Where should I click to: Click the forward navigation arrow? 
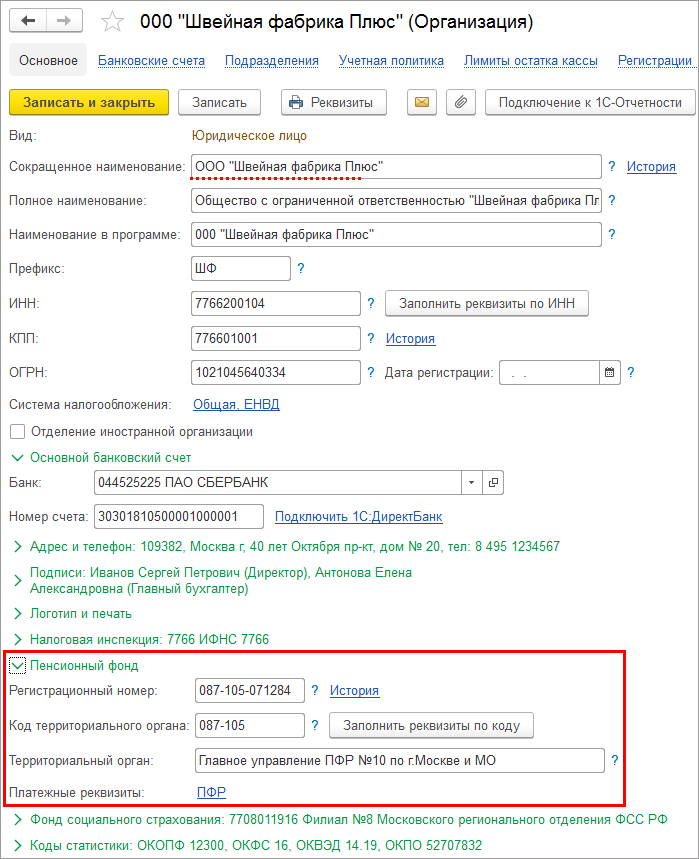pyautogui.click(x=64, y=21)
